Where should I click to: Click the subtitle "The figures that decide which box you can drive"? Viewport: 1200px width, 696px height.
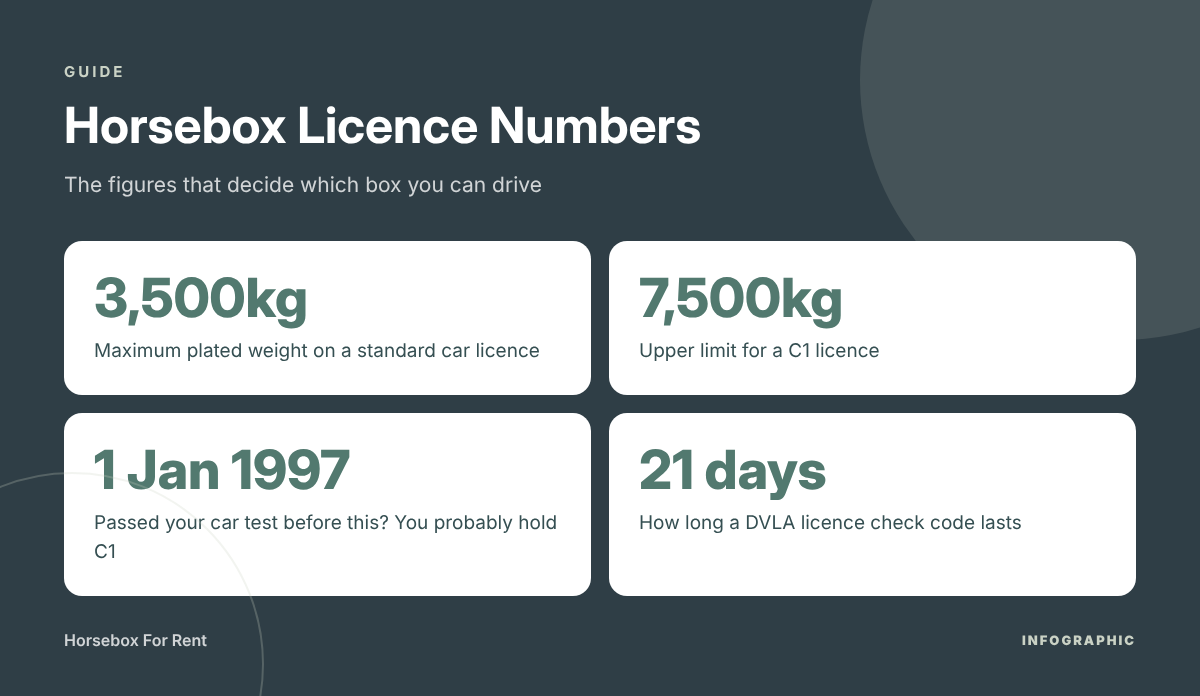coord(303,185)
